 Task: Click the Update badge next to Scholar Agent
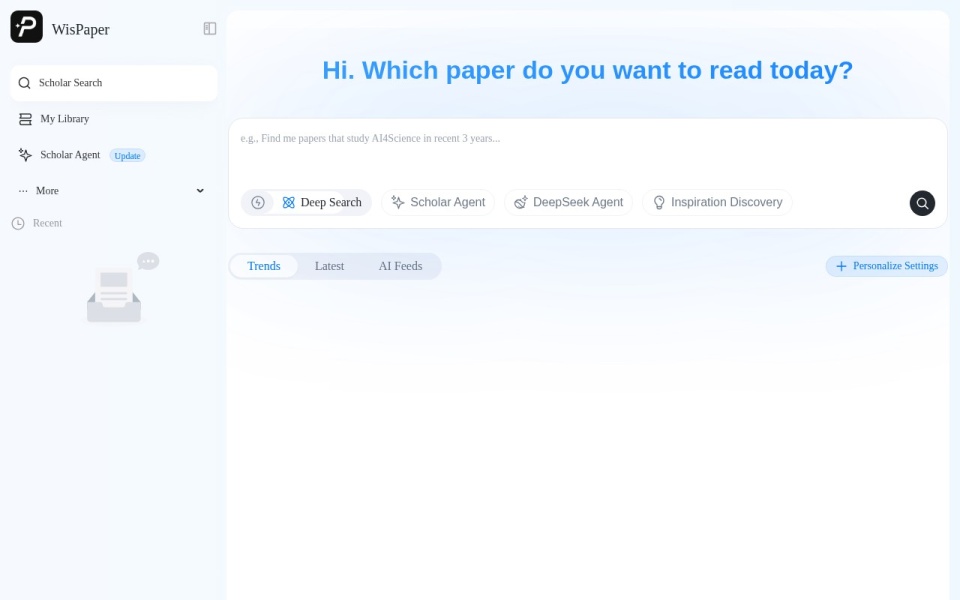[127, 156]
